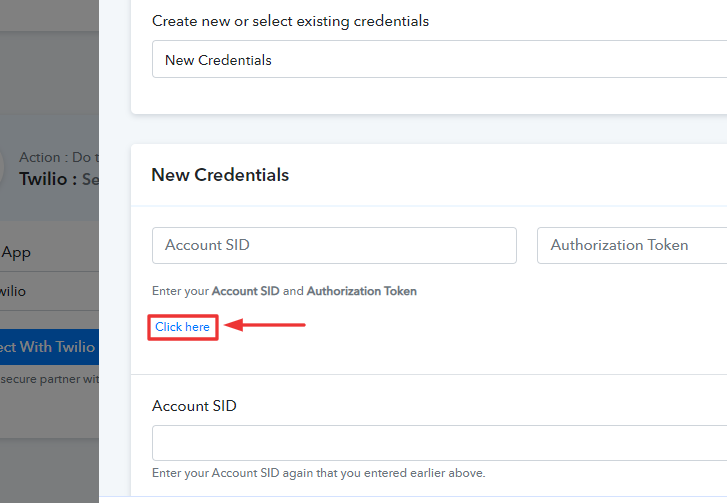
Task: Open the New Credentials dropdown
Action: coord(439,59)
